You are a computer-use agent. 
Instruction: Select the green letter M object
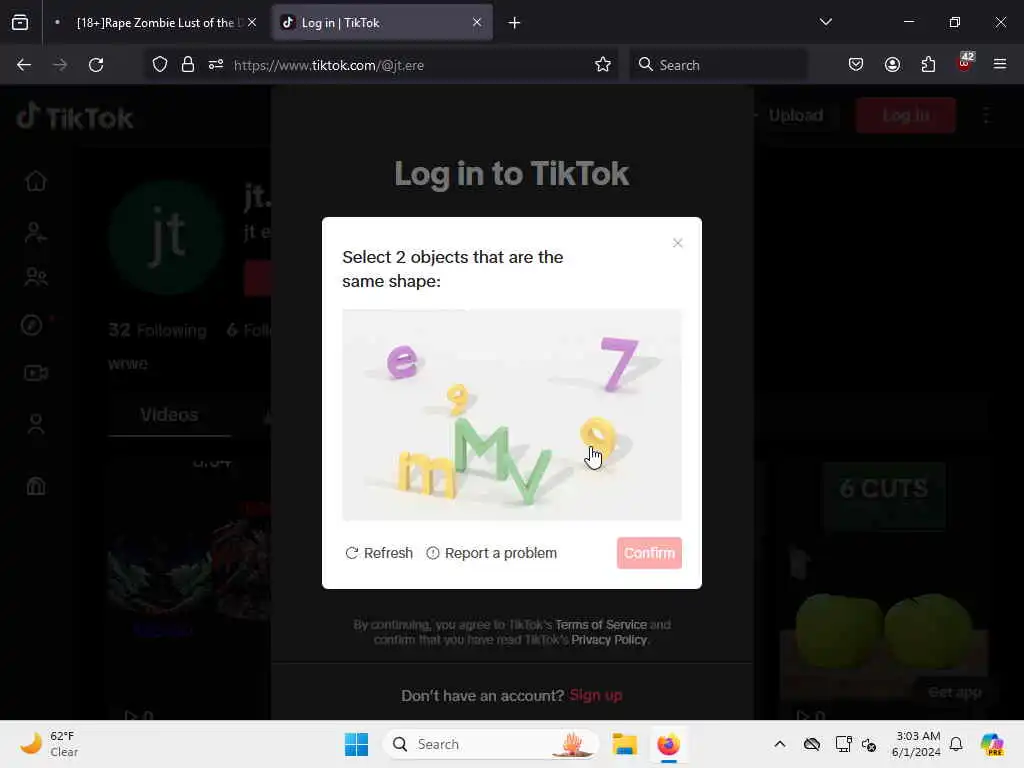[481, 447]
